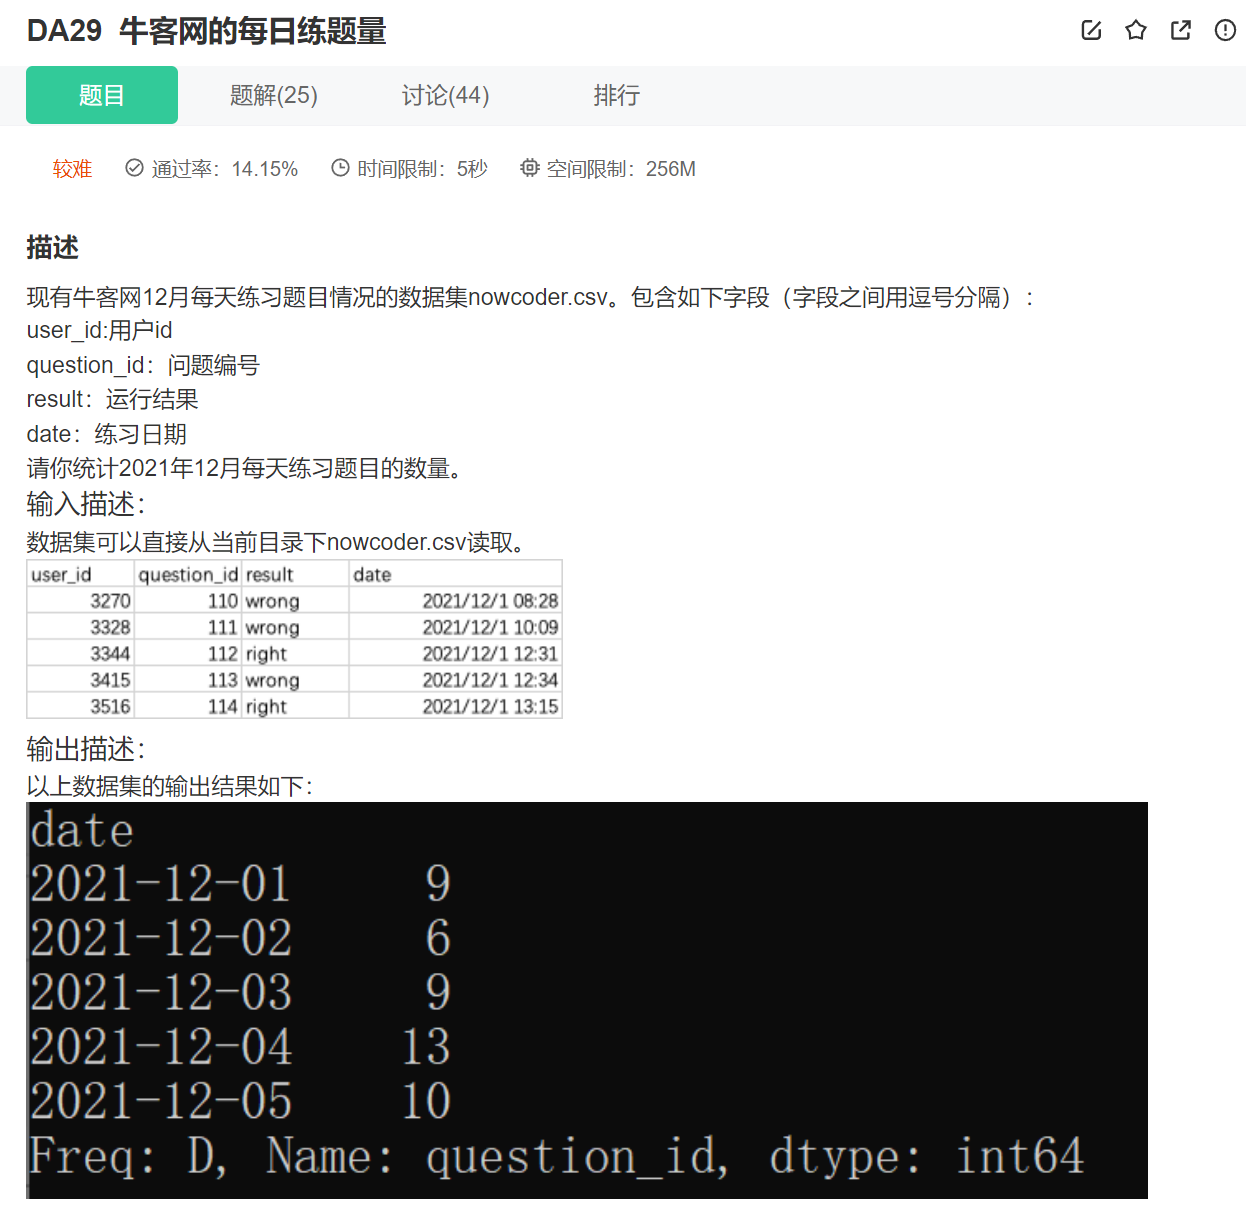Click the title DA29 牛客网的每日练题量
This screenshot has height=1213, width=1246.
point(206,31)
